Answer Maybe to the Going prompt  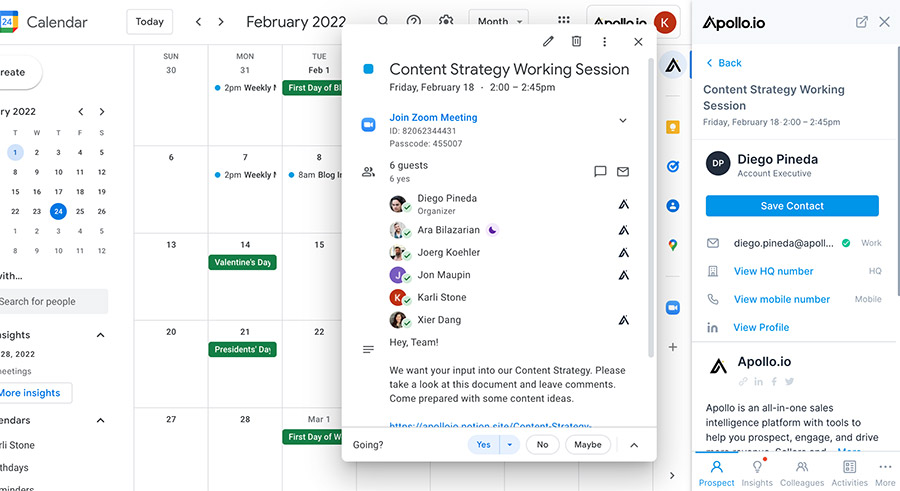click(588, 445)
